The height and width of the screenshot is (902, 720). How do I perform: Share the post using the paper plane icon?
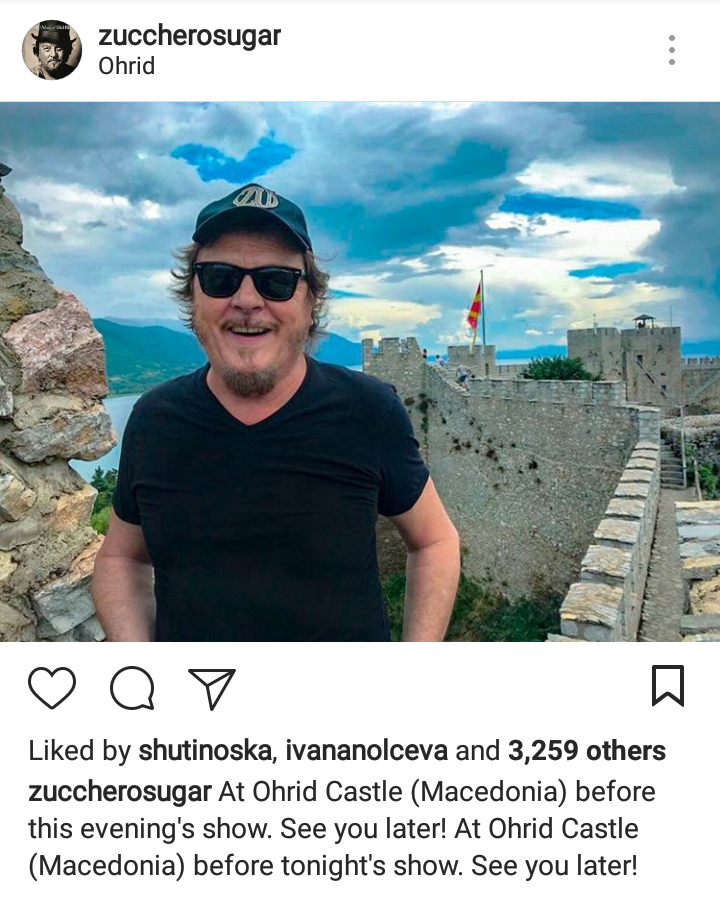[212, 688]
